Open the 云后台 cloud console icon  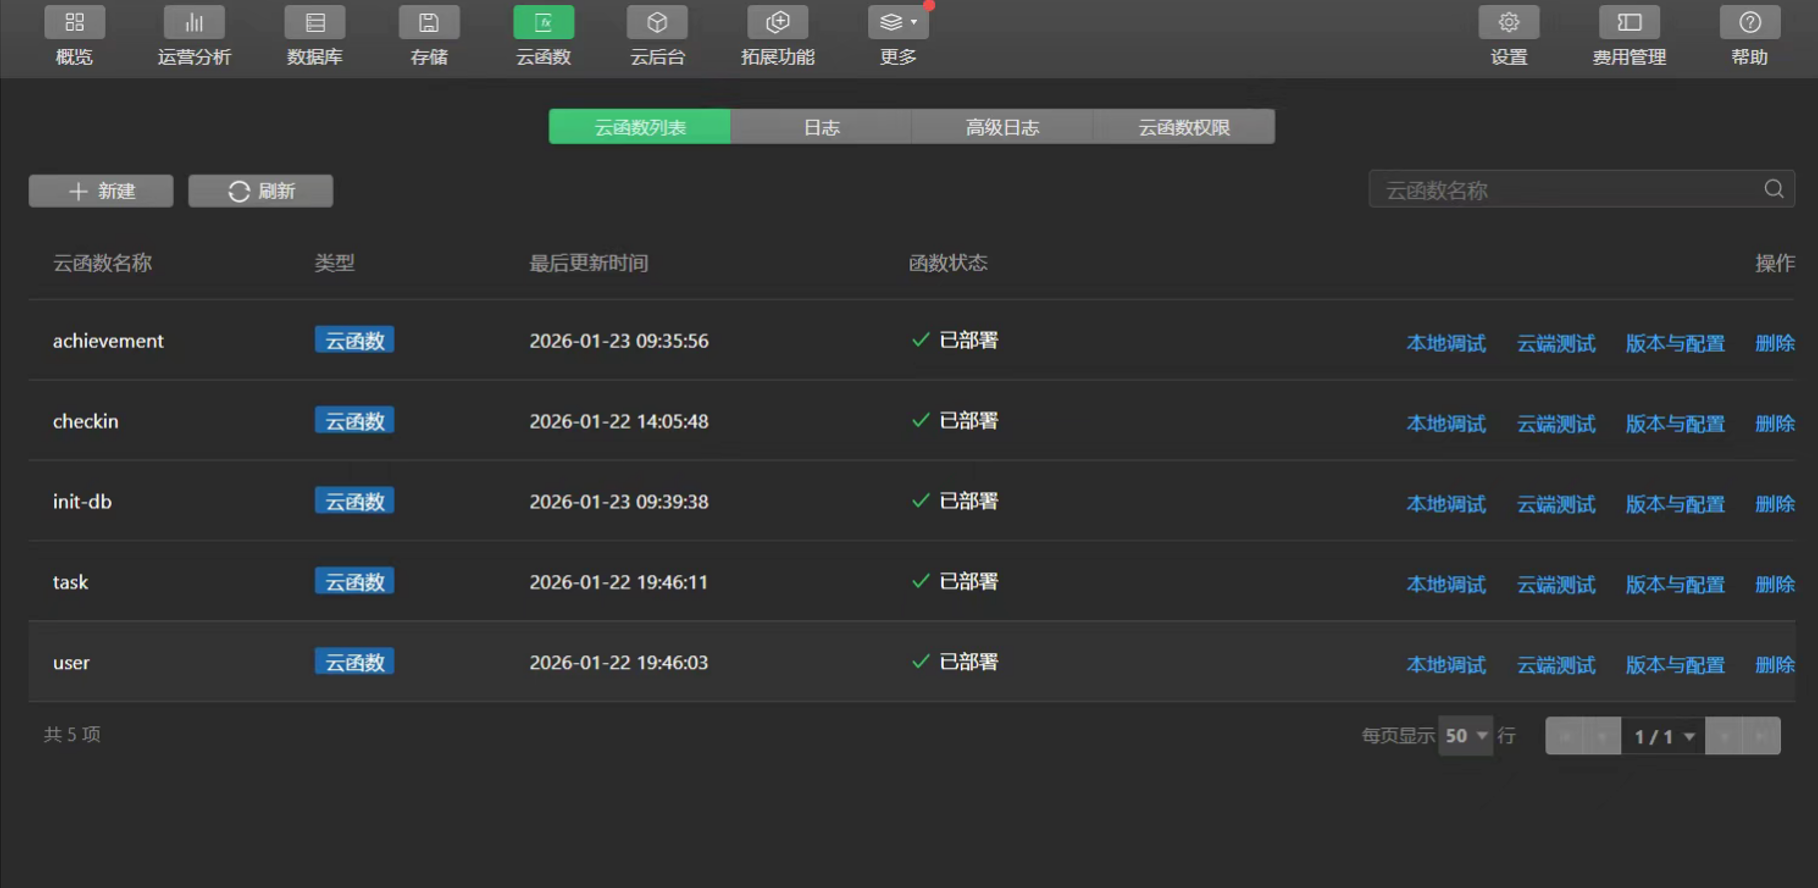[657, 23]
